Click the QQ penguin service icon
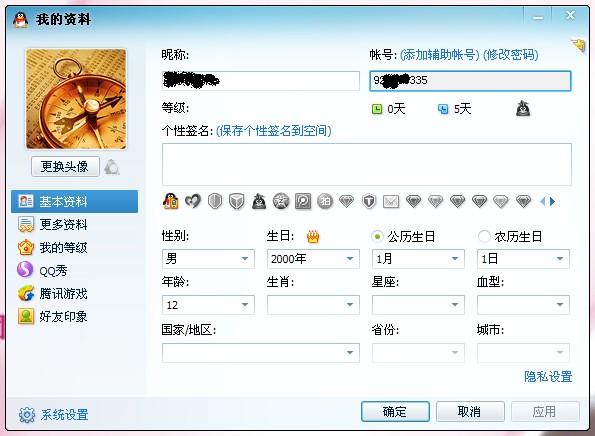 click(171, 201)
